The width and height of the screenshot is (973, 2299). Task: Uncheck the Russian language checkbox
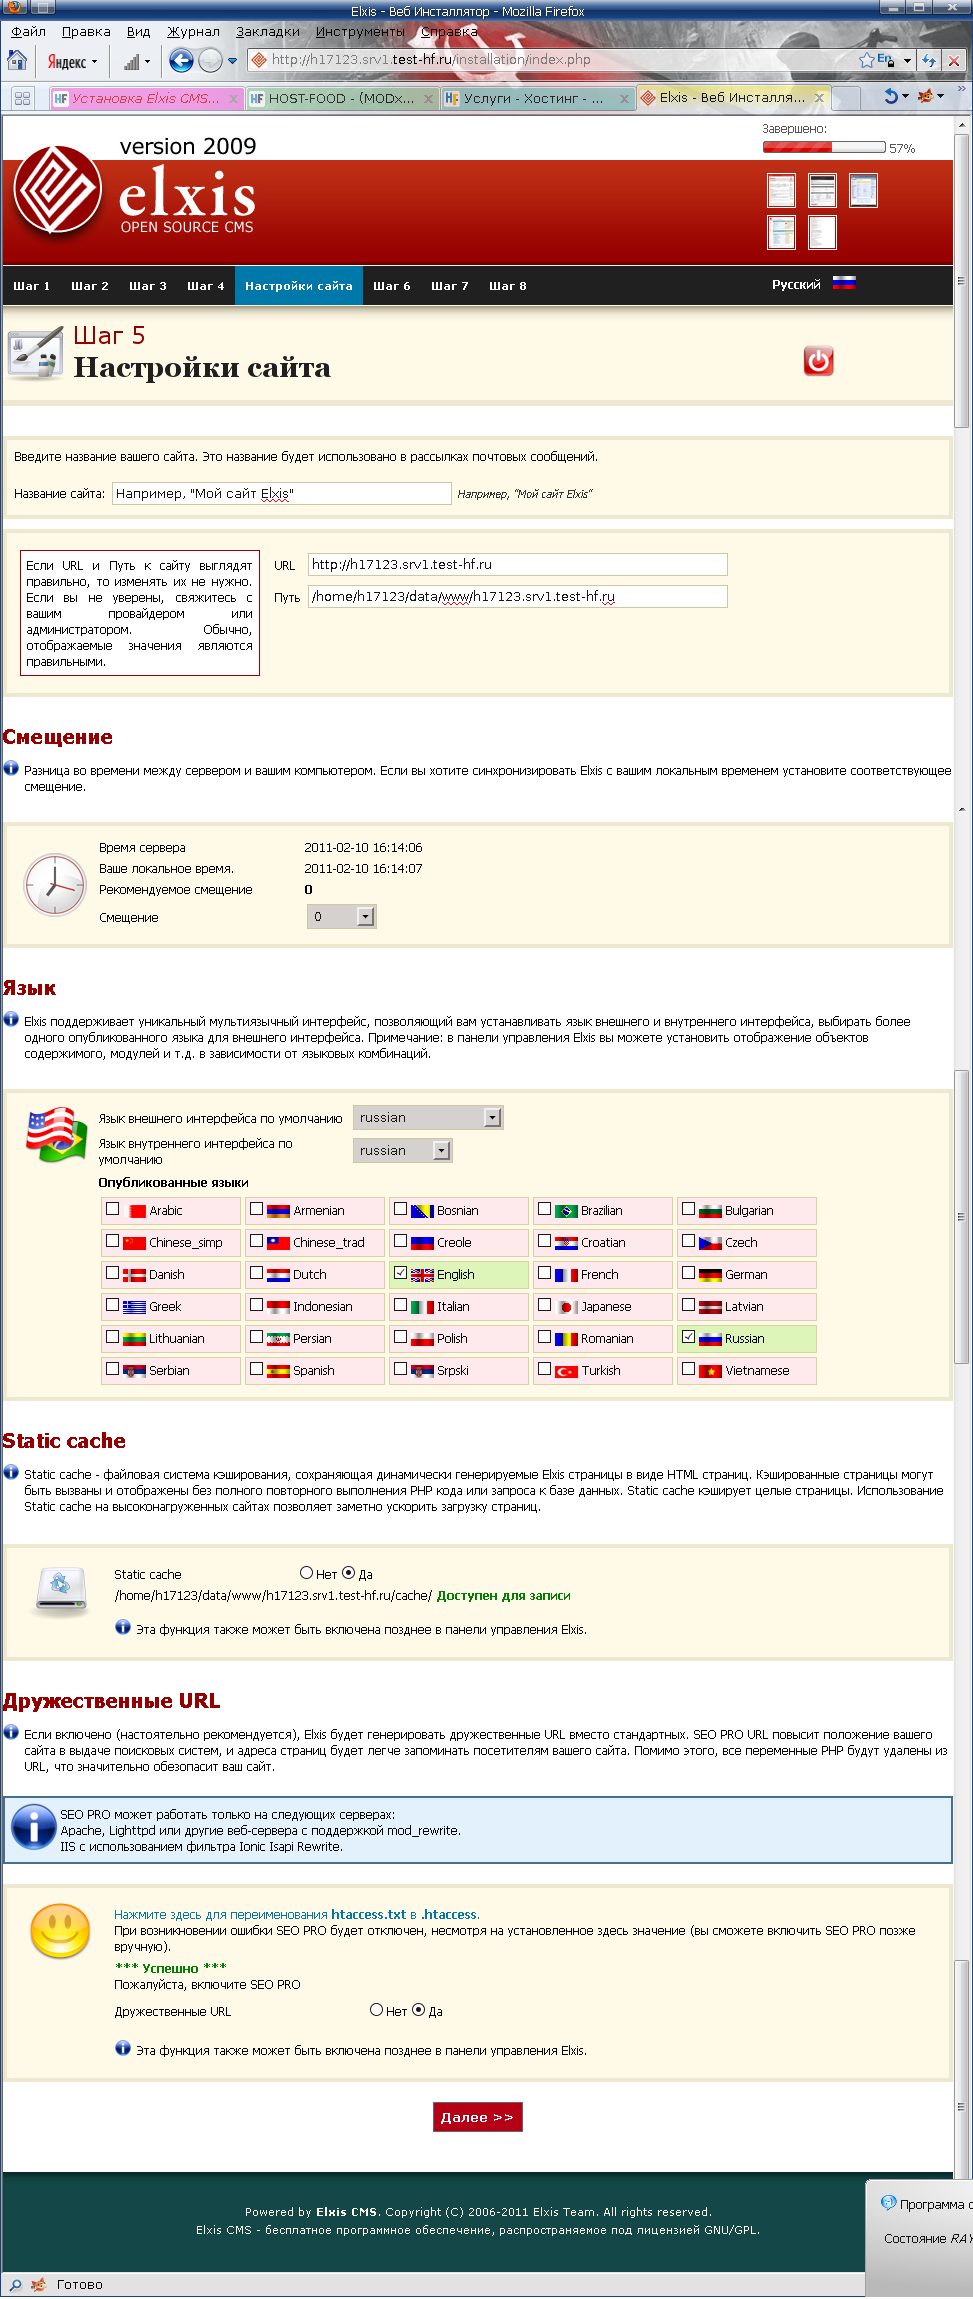pos(688,1337)
